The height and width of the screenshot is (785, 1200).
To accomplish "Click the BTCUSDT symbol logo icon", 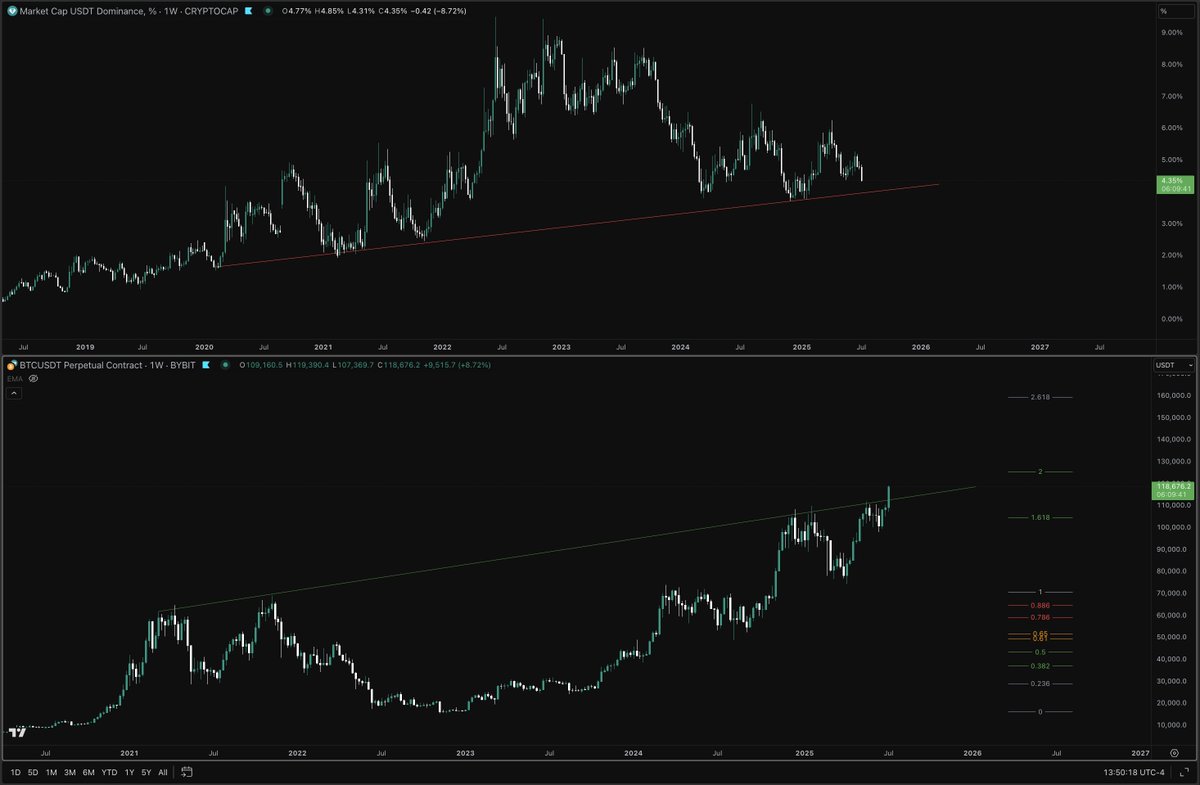I will point(10,365).
